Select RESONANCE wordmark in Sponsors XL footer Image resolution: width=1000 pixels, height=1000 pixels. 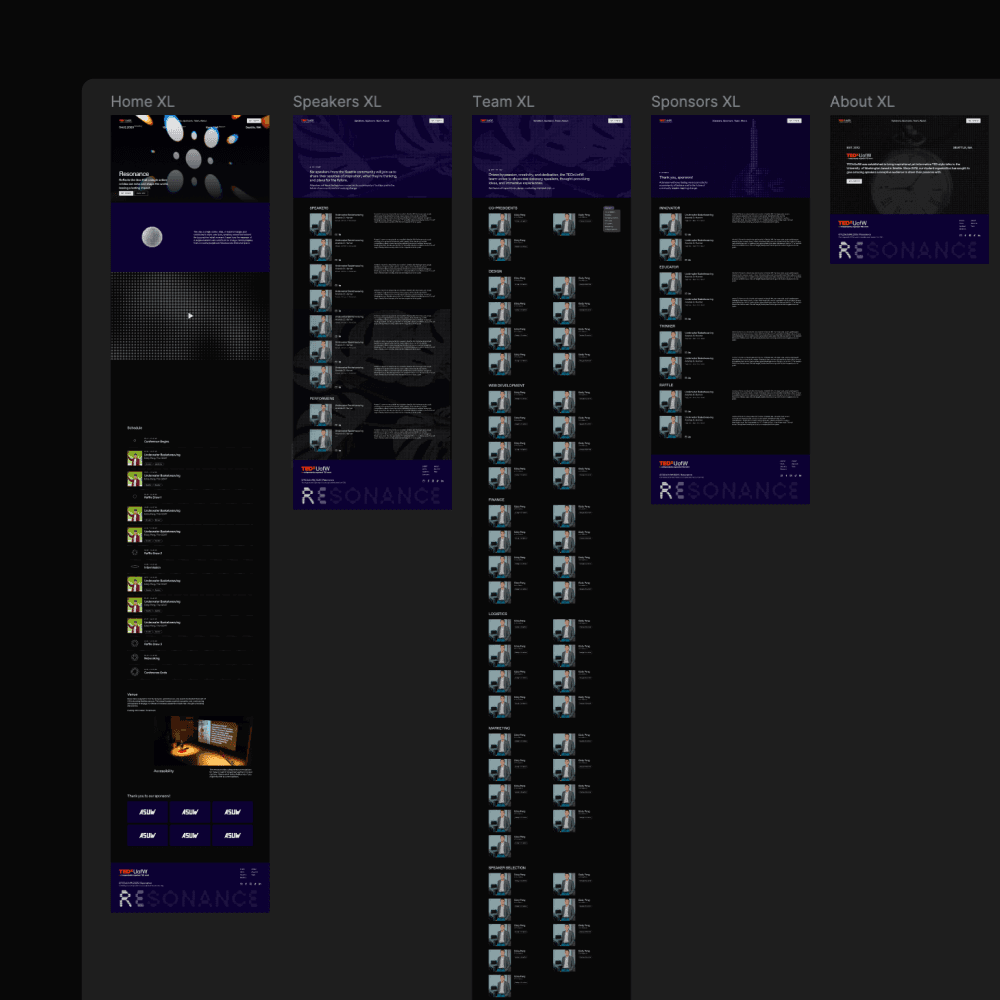[x=729, y=490]
